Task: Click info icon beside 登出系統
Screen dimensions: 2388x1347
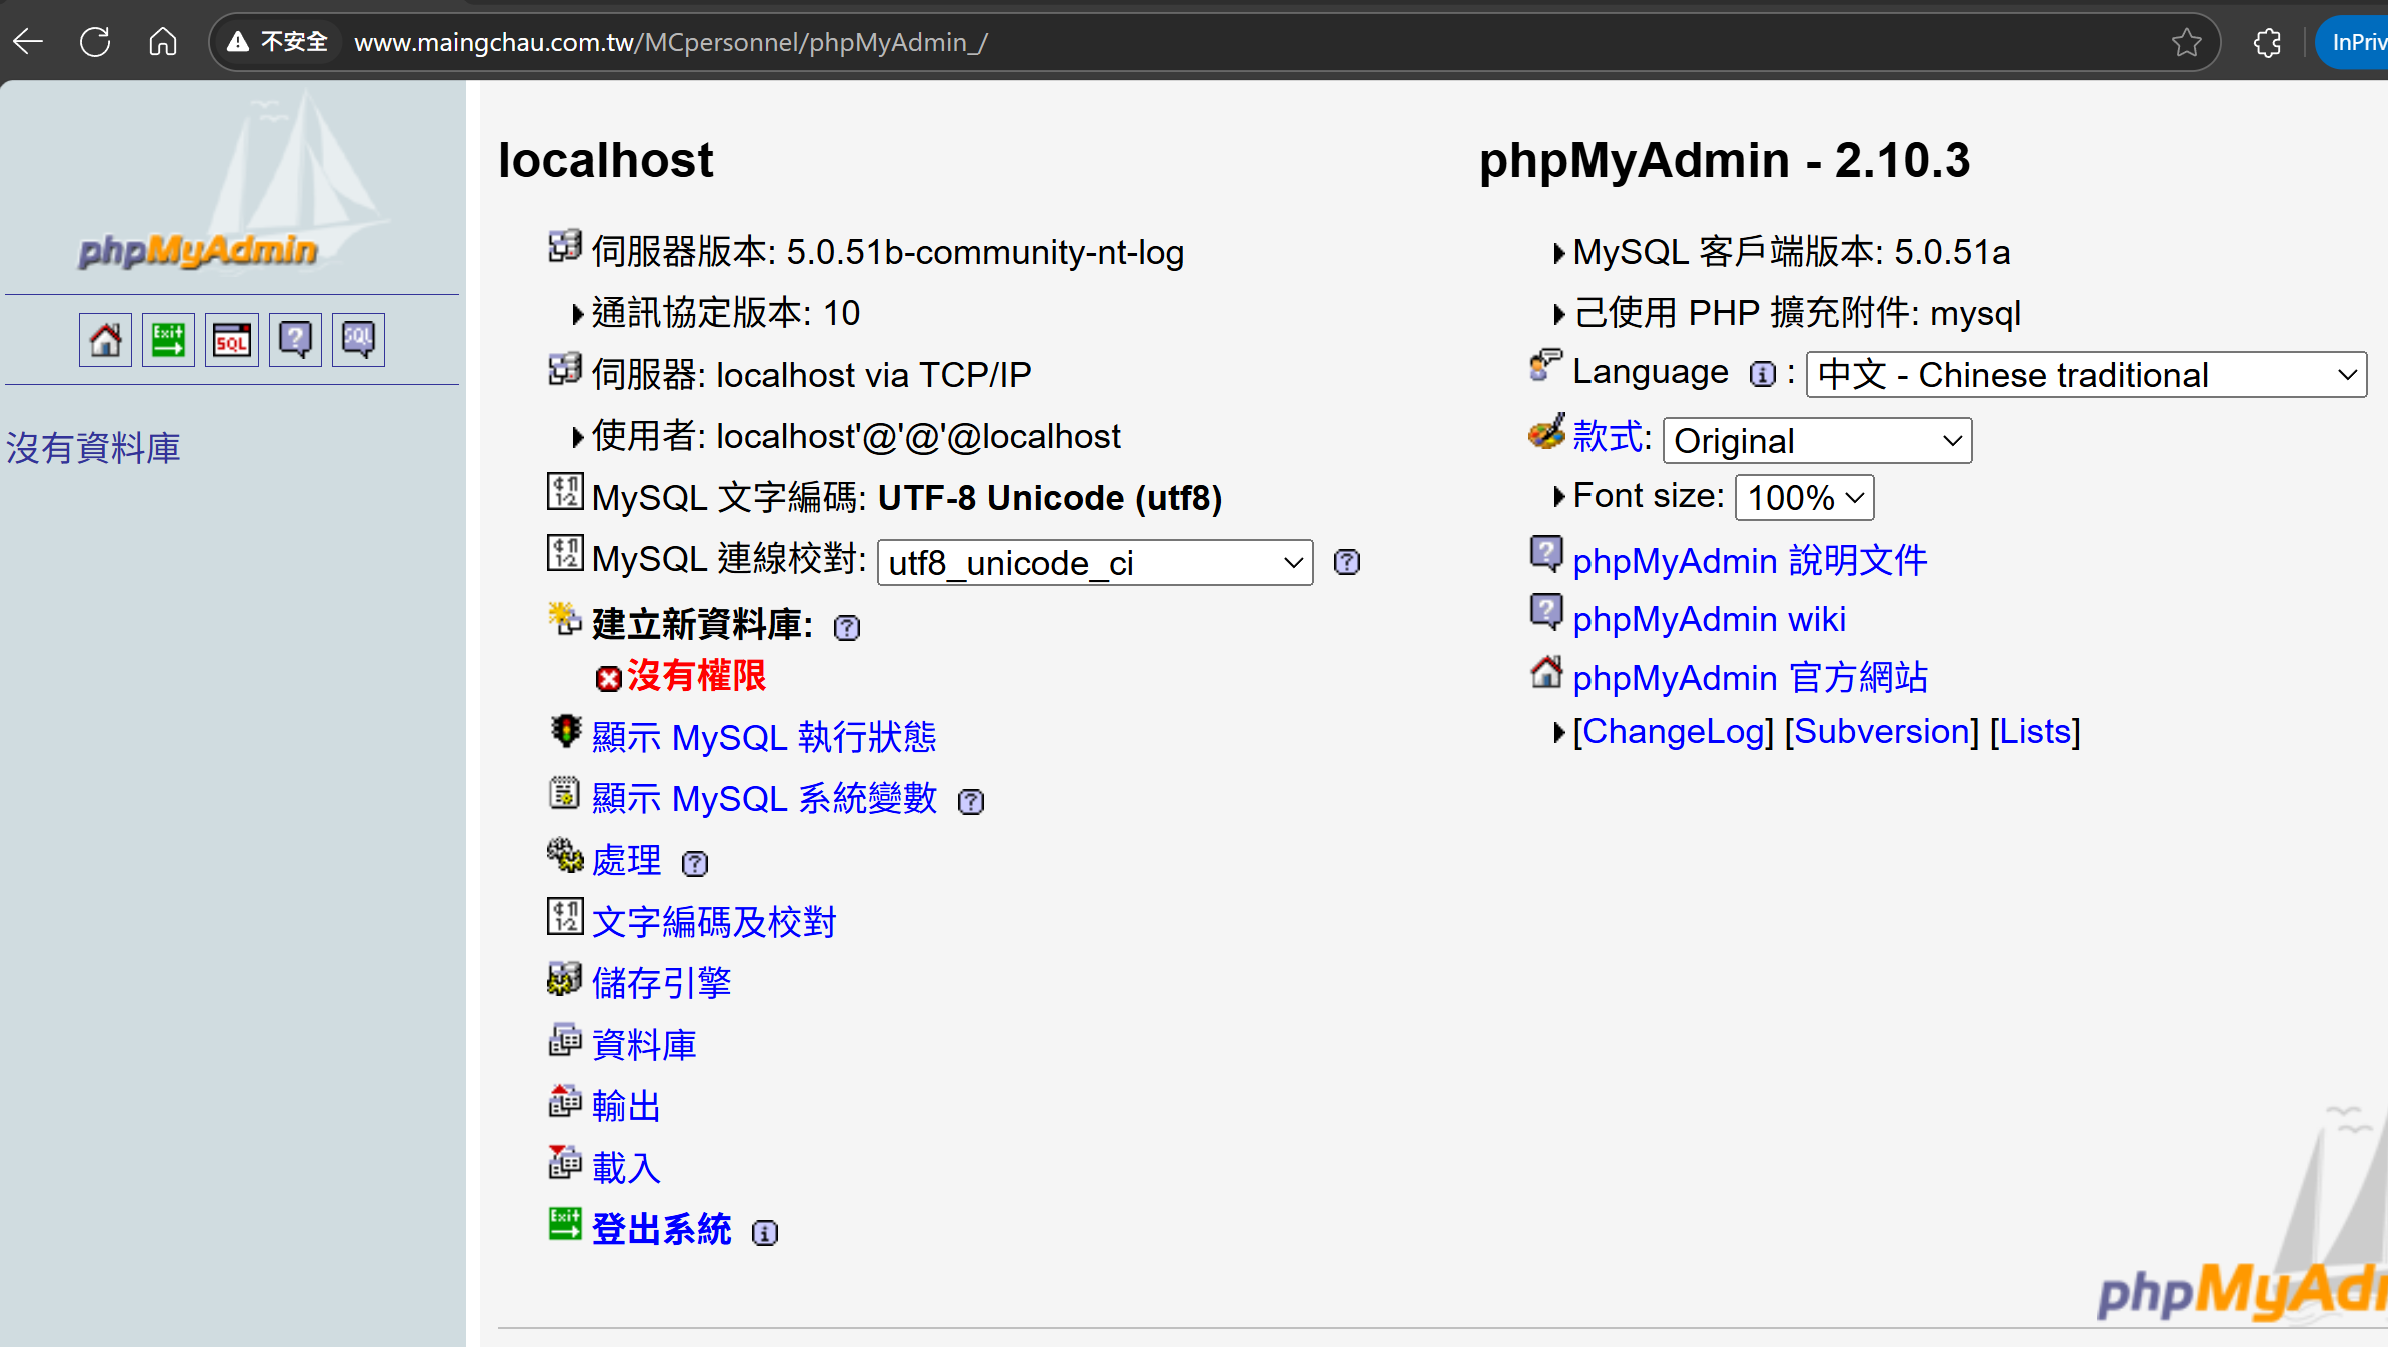Action: tap(765, 1232)
